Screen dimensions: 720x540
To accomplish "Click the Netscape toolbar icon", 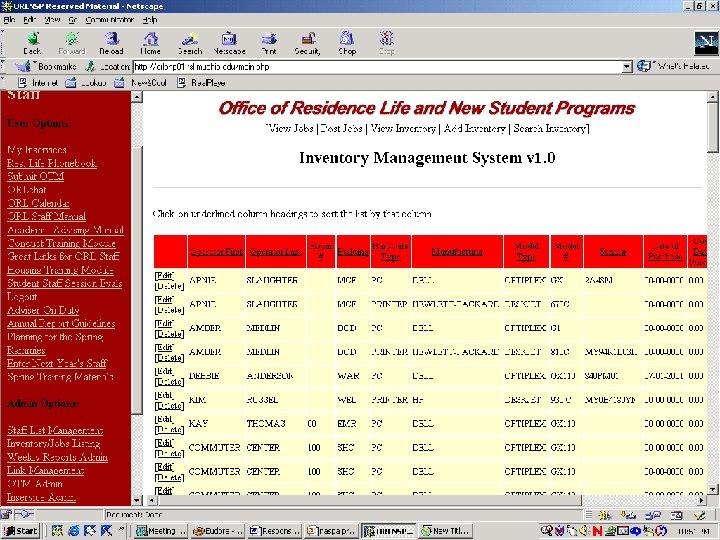I will click(229, 42).
